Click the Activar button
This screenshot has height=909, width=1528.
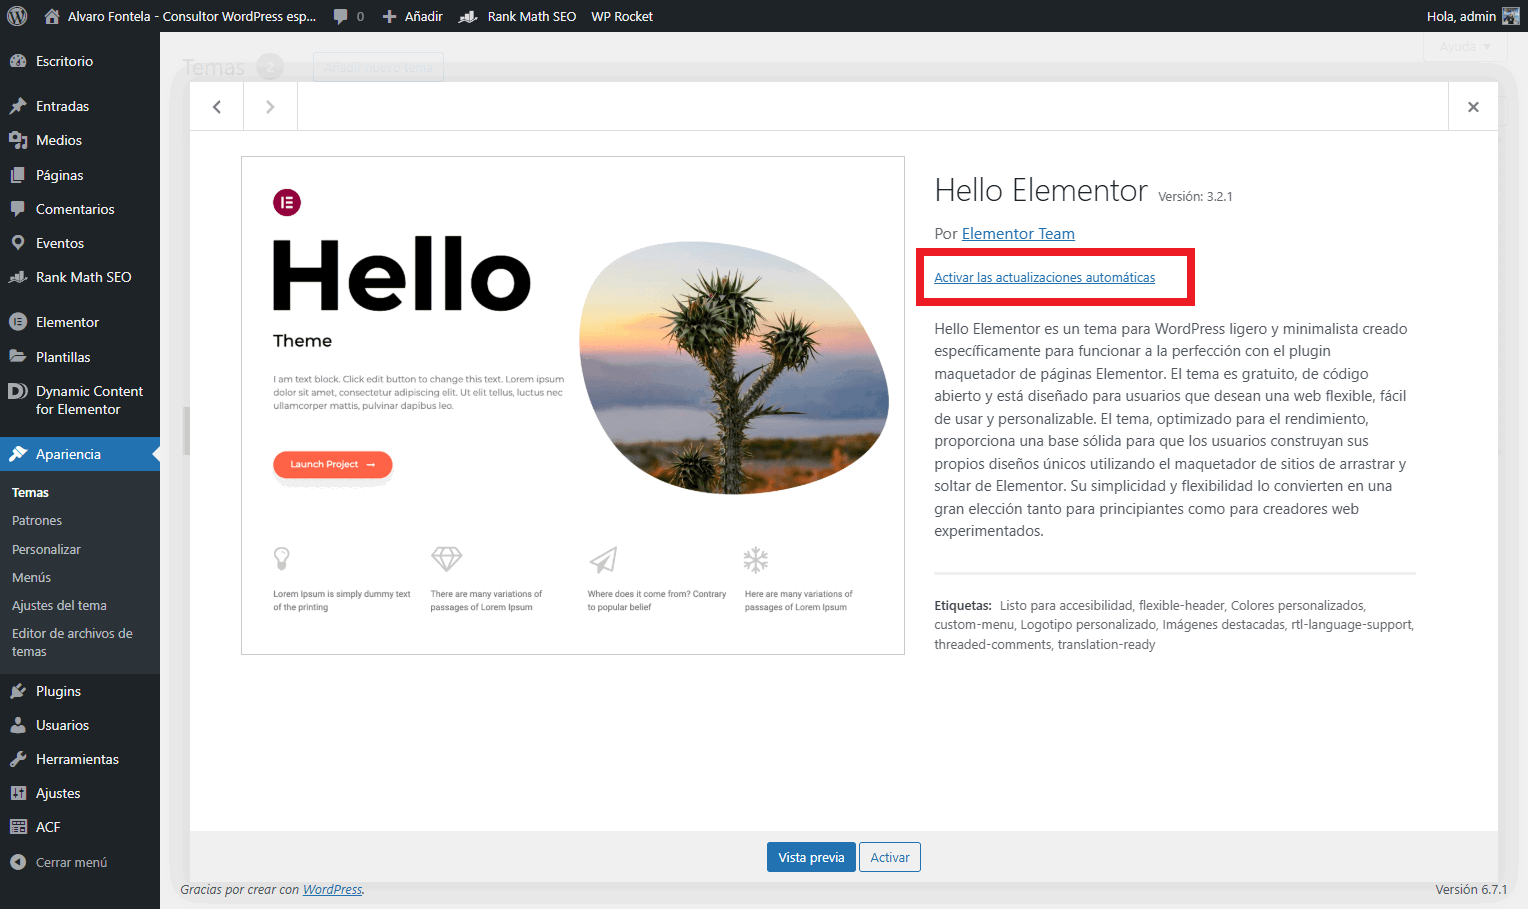(890, 857)
